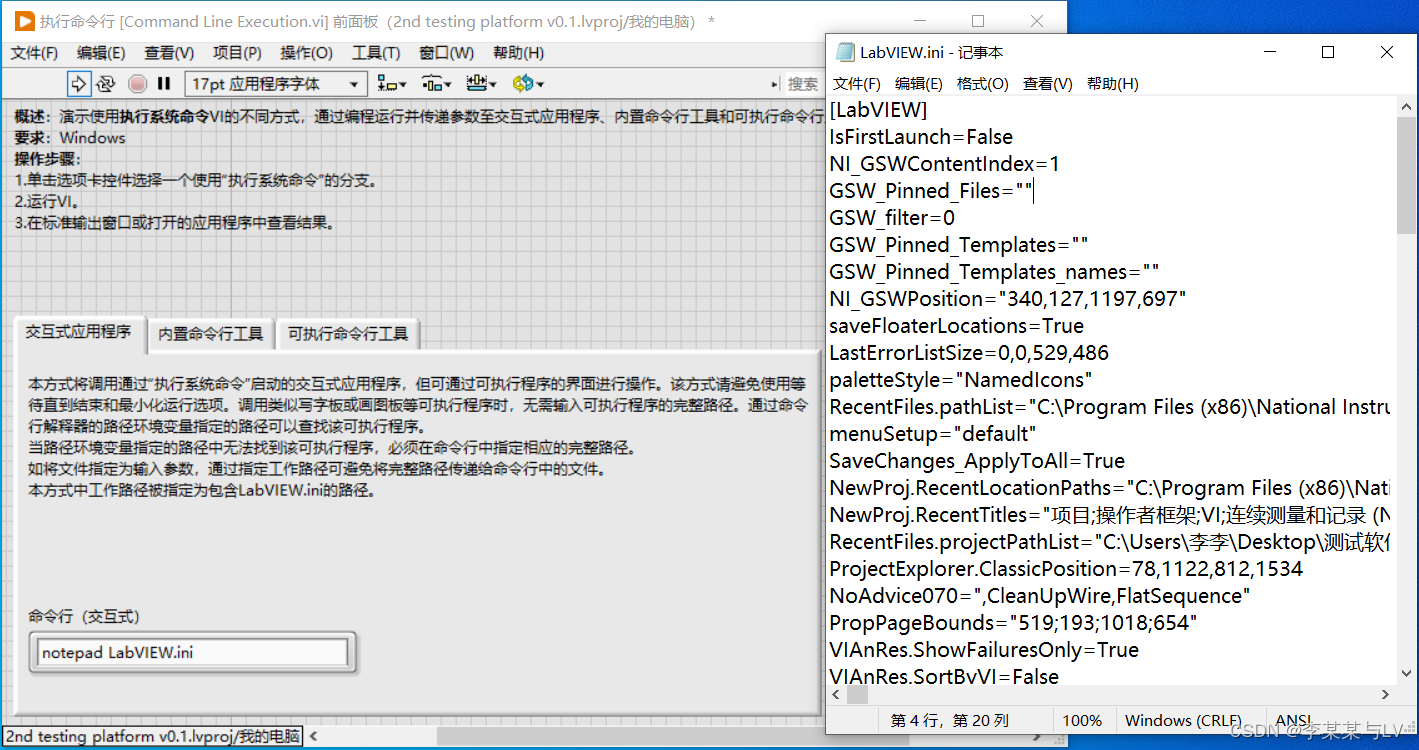The height and width of the screenshot is (750, 1419).
Task: Click the Notepad horizontal scrollbar left arrow
Action: click(836, 694)
